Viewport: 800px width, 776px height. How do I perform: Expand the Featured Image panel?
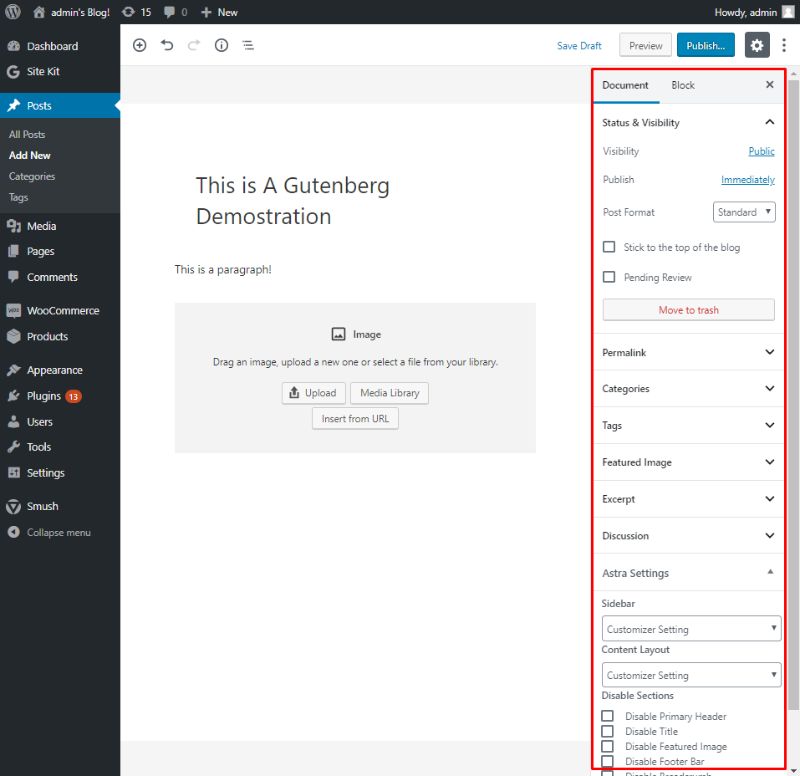click(688, 462)
